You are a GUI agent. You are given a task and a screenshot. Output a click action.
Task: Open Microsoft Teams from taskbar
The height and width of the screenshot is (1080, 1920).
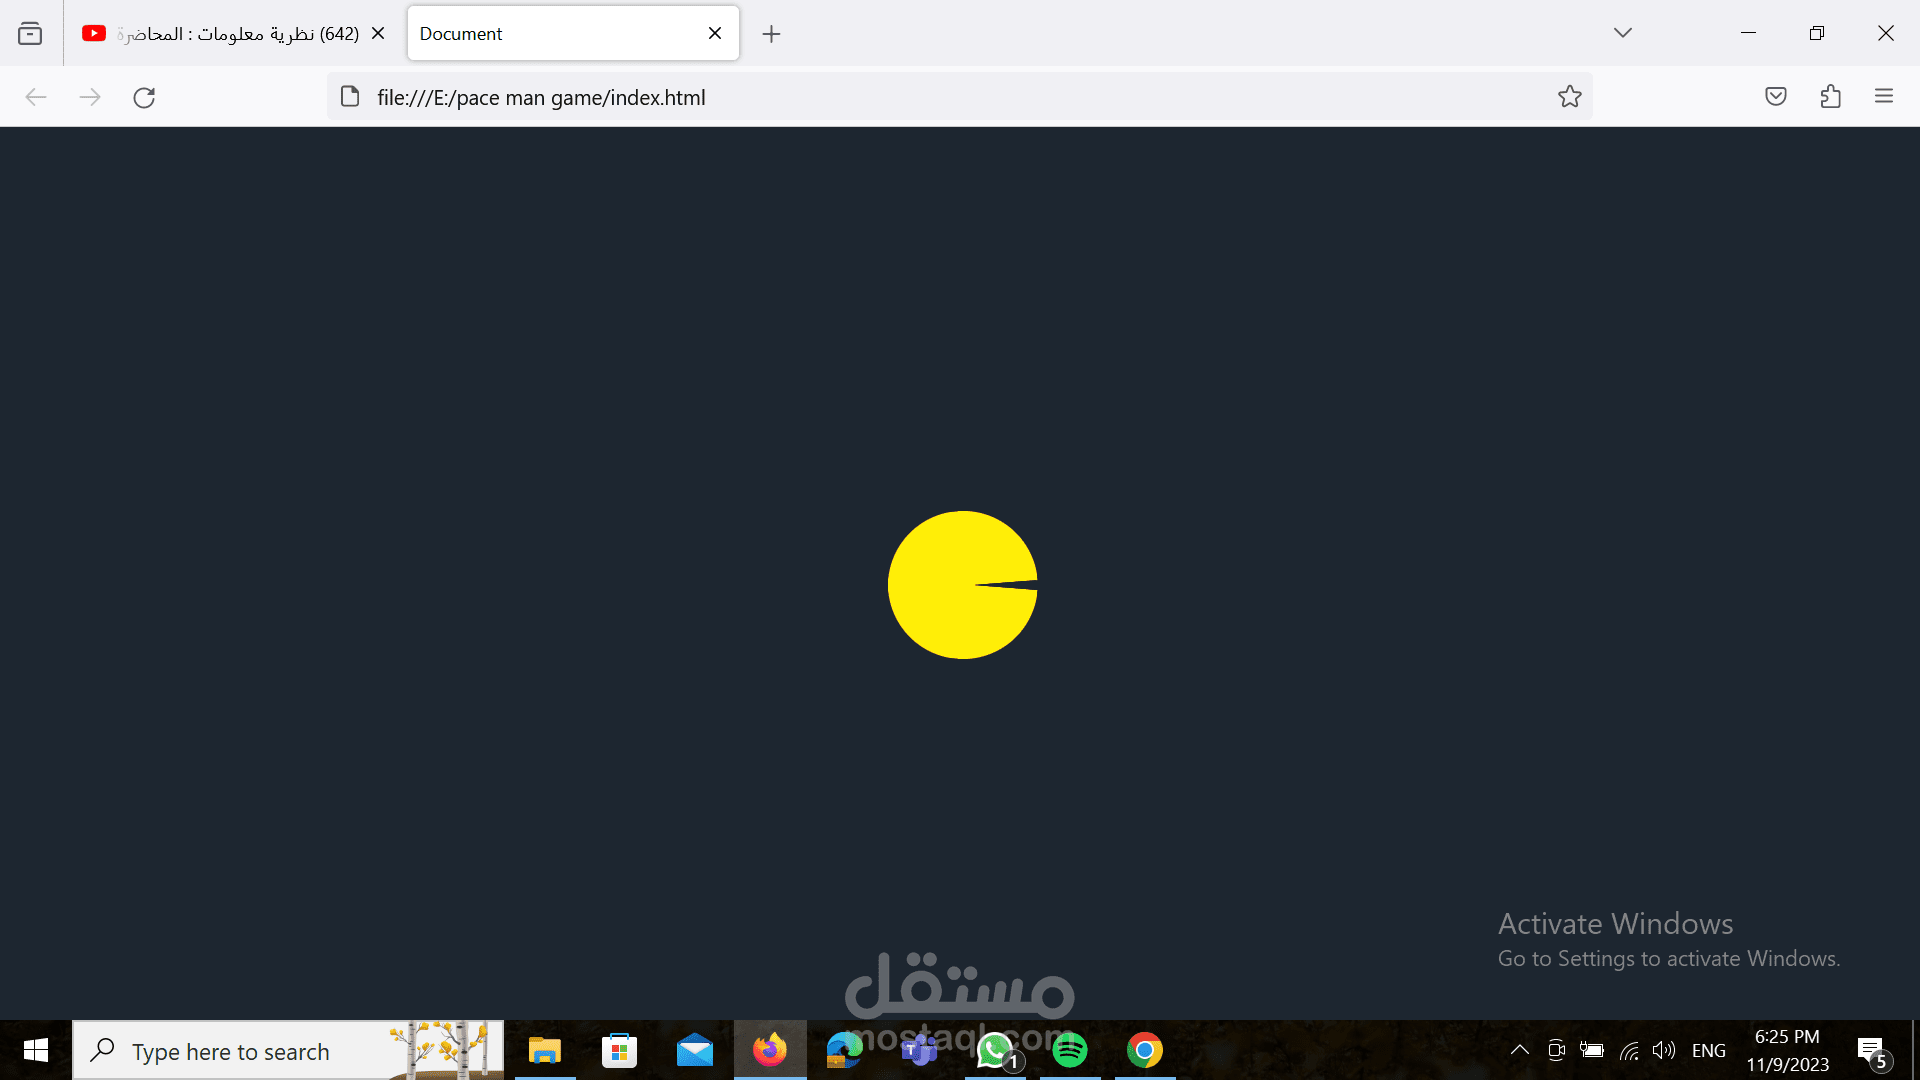click(919, 1050)
